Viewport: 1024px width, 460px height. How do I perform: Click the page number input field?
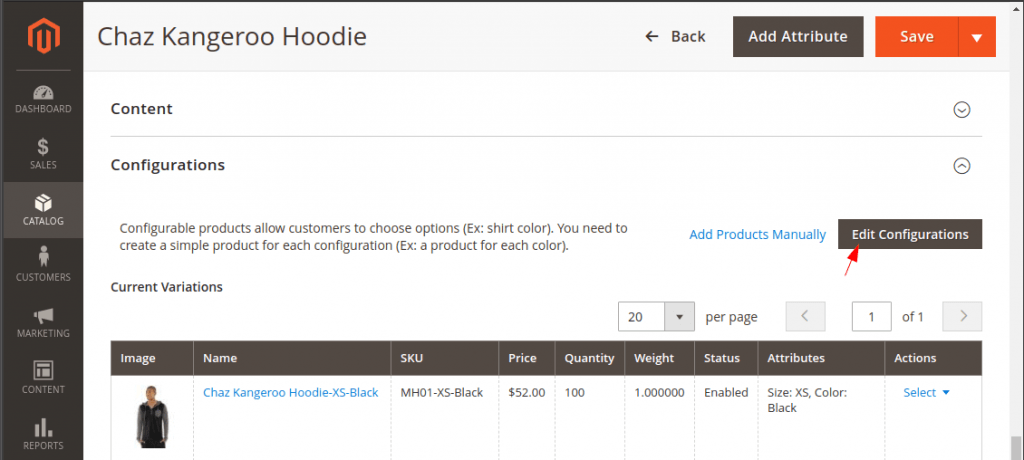[x=871, y=317]
